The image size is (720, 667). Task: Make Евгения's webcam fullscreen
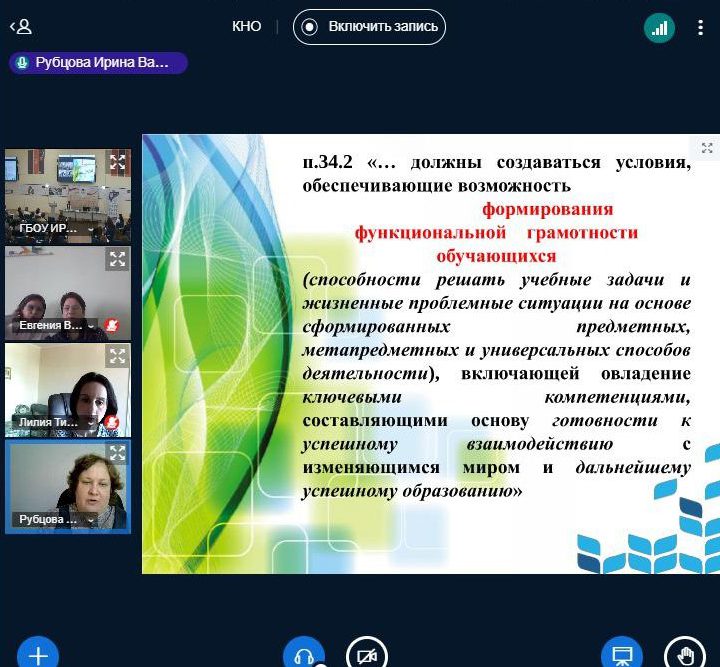click(x=117, y=260)
